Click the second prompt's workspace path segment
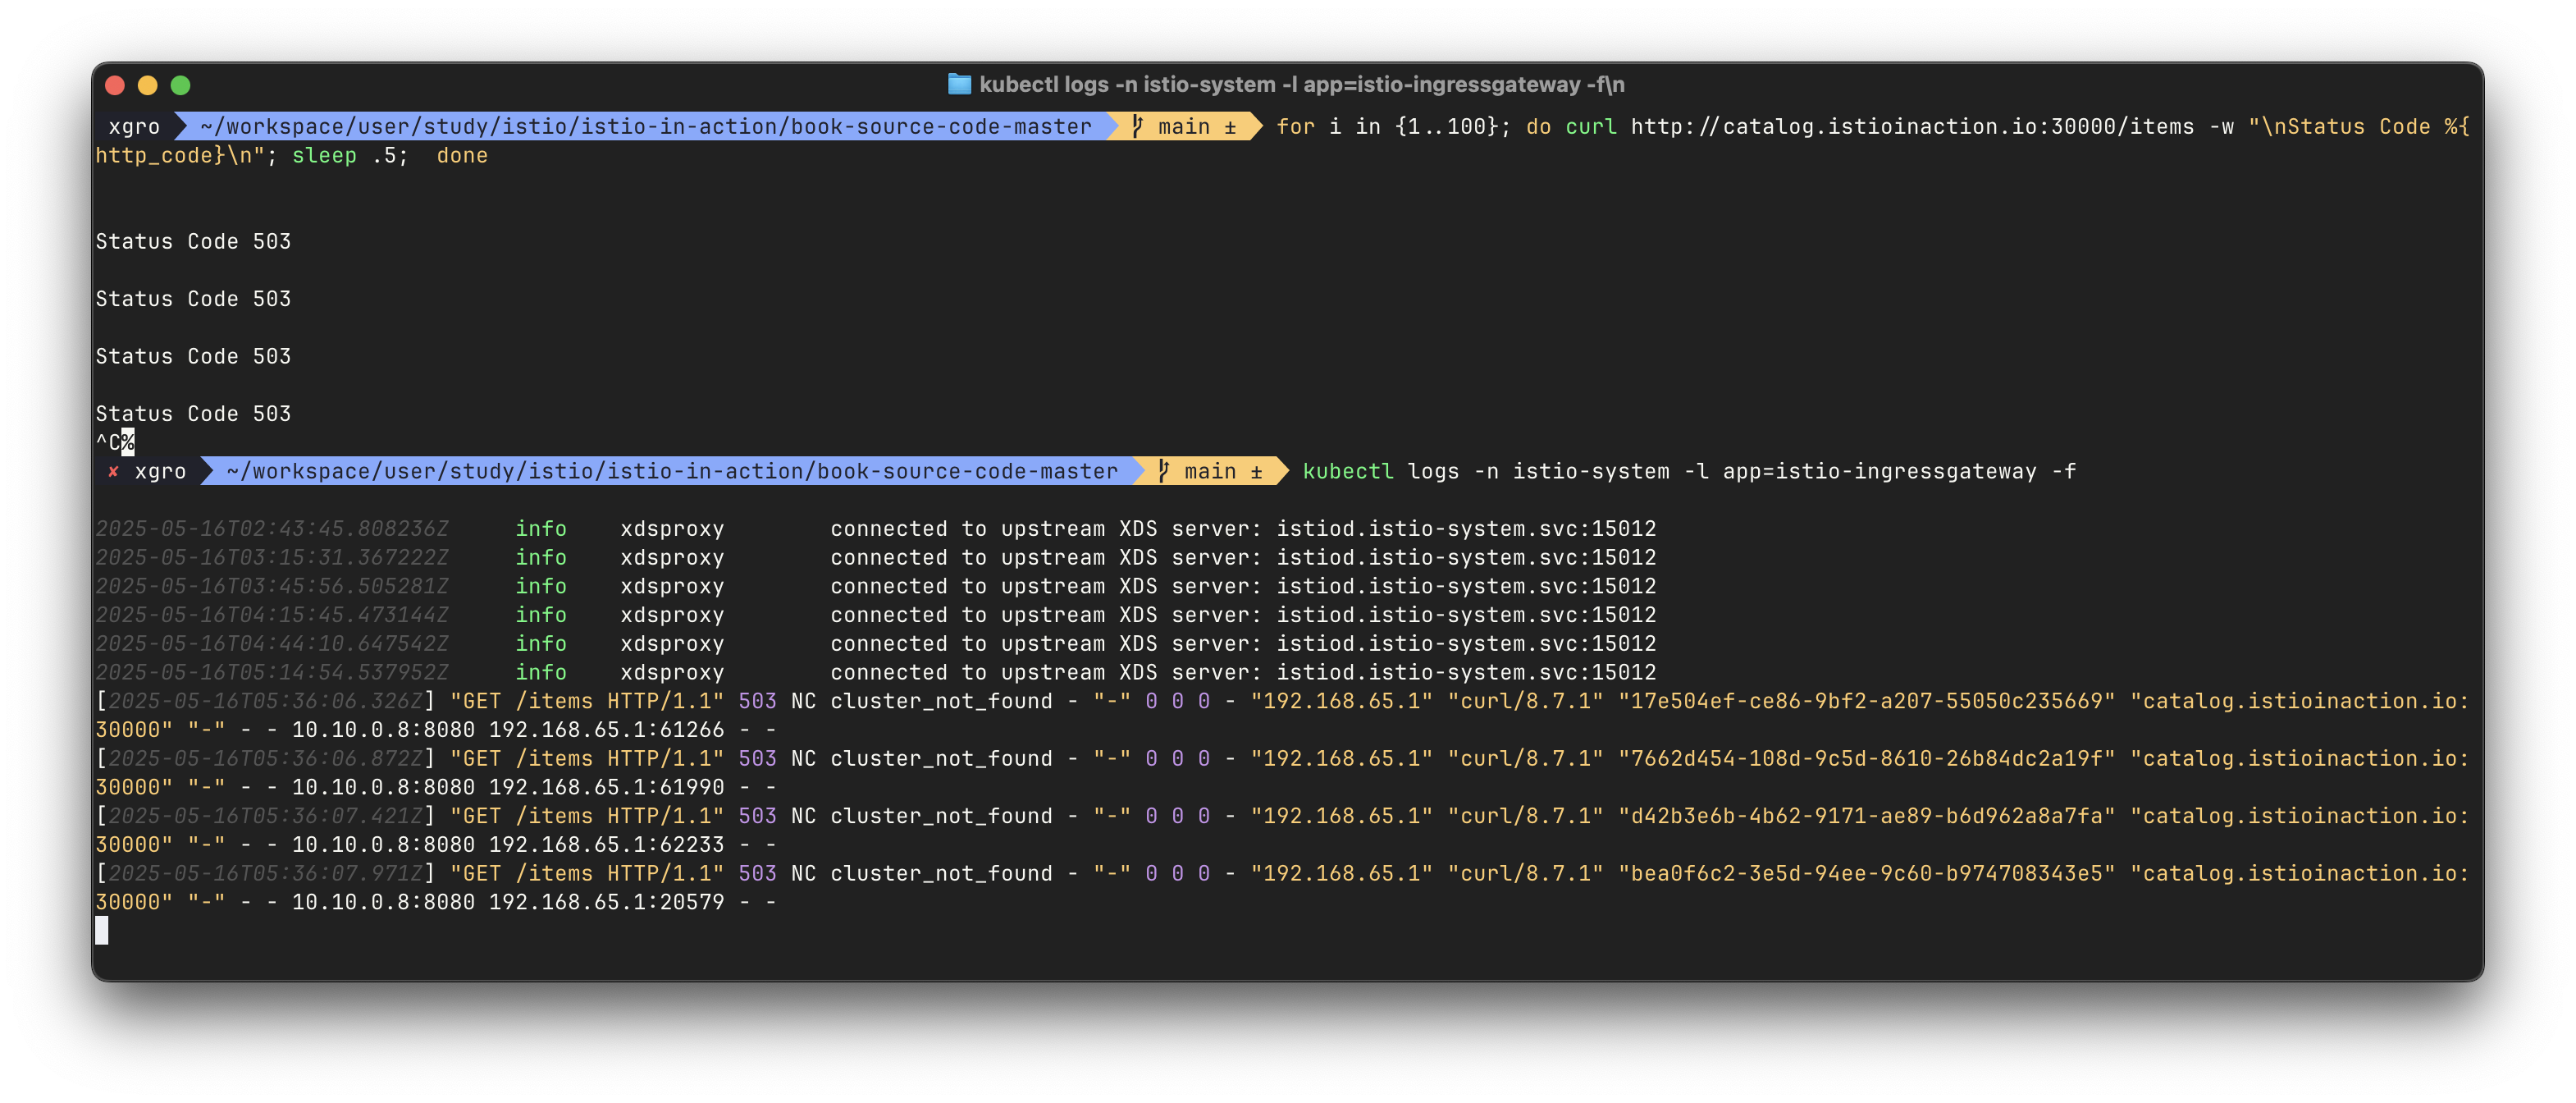The image size is (2576, 1103). pyautogui.click(x=672, y=471)
